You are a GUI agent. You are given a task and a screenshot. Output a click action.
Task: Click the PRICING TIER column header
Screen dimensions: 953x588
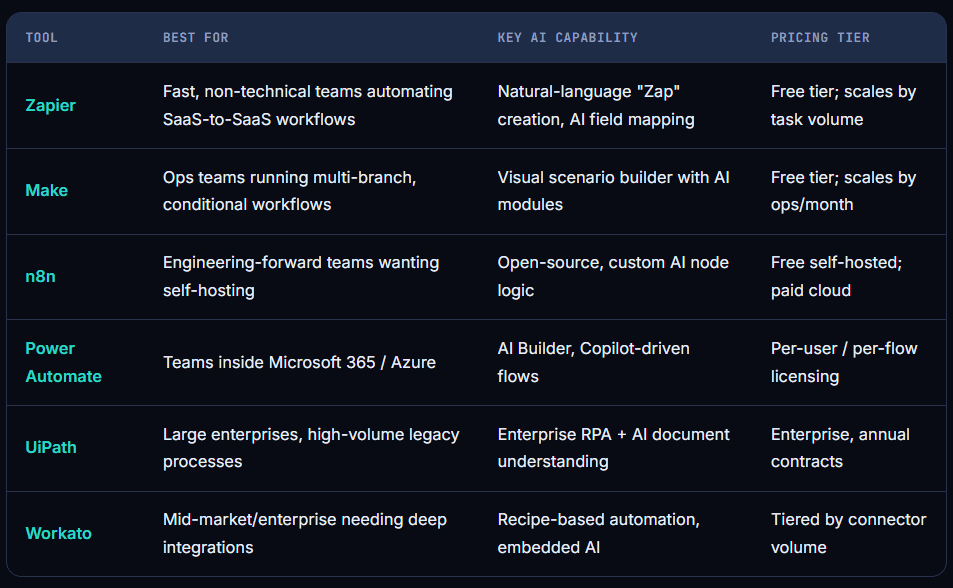click(820, 38)
